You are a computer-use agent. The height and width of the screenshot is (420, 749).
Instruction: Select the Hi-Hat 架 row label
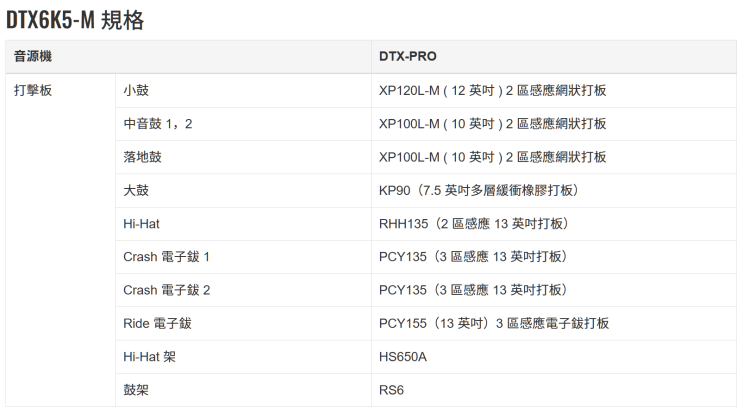(x=149, y=356)
